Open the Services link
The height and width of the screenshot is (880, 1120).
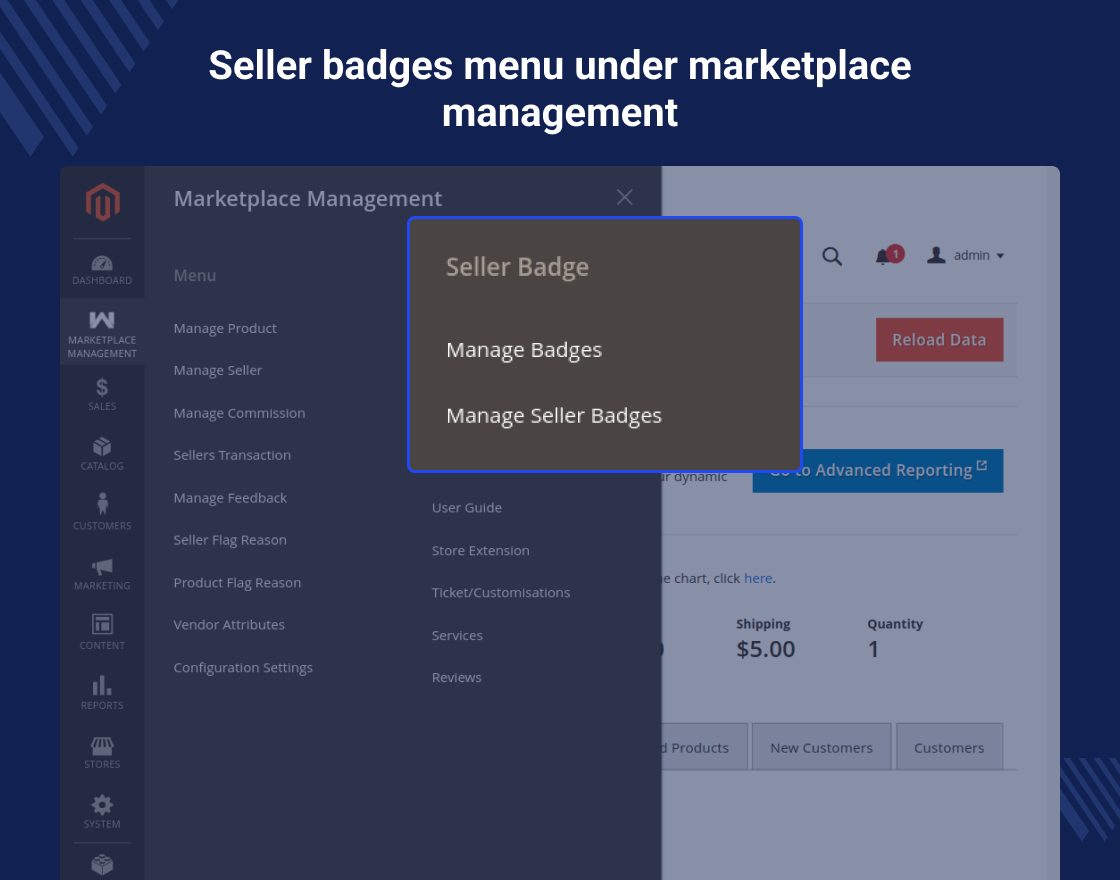[457, 636]
